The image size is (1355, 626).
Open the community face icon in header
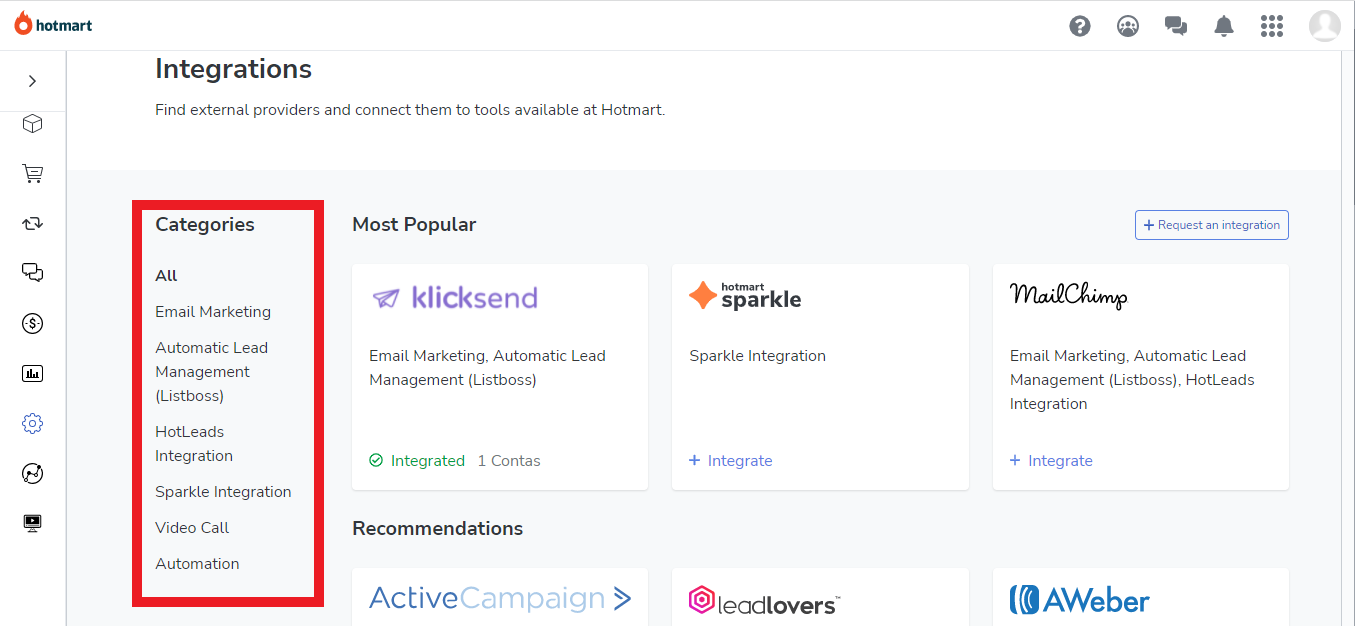[1128, 26]
